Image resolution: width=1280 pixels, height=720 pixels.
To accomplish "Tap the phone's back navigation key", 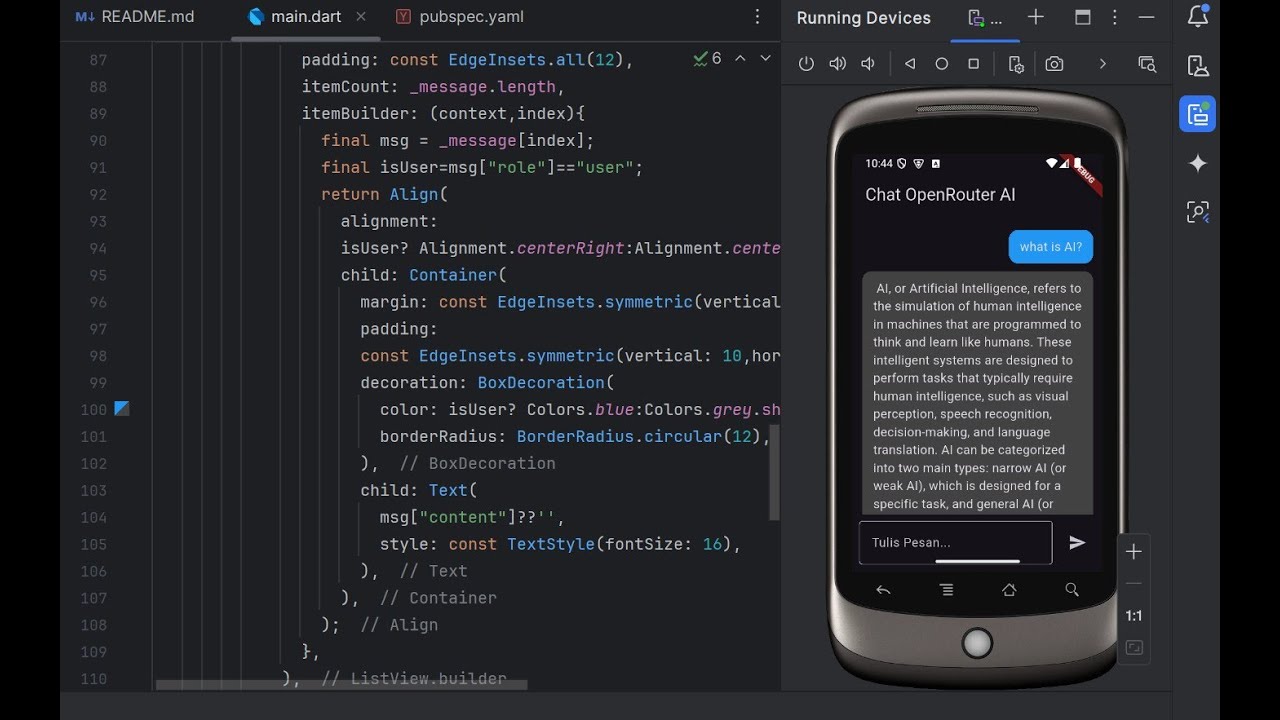I will click(883, 590).
